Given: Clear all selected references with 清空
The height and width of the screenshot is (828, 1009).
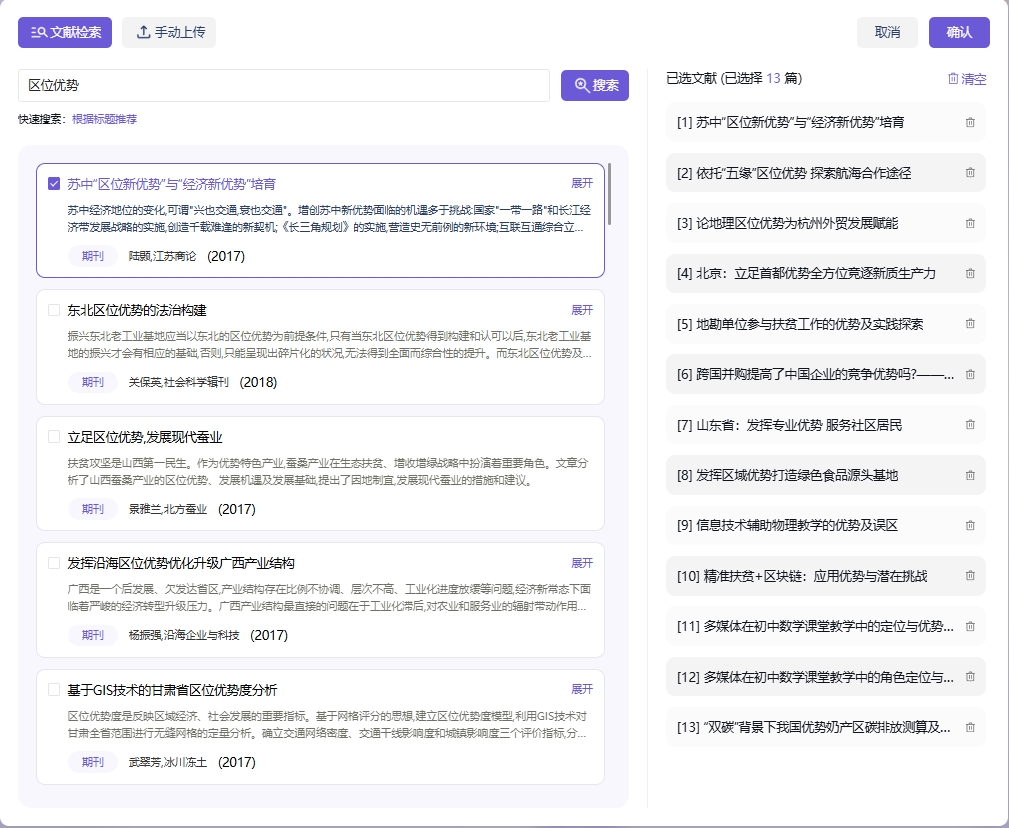Looking at the screenshot, I should (967, 78).
